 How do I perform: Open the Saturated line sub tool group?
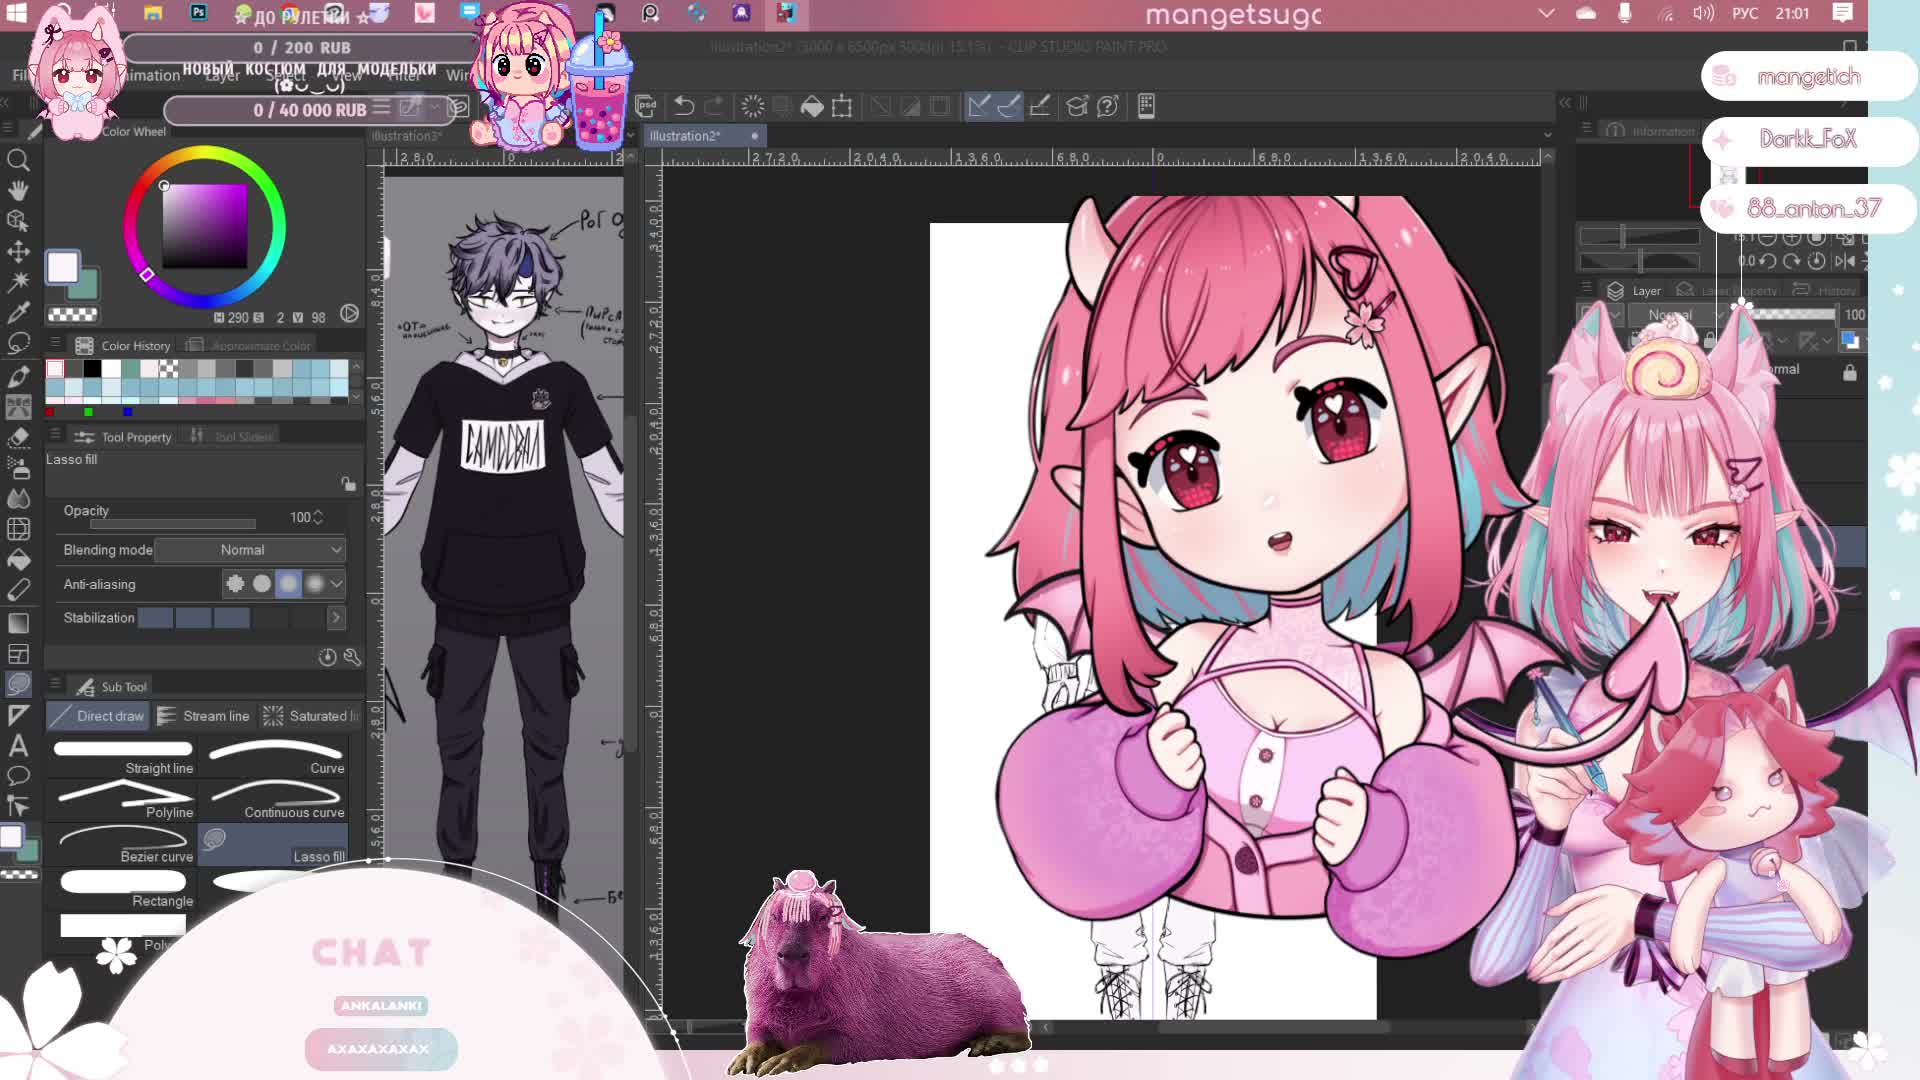click(x=311, y=716)
